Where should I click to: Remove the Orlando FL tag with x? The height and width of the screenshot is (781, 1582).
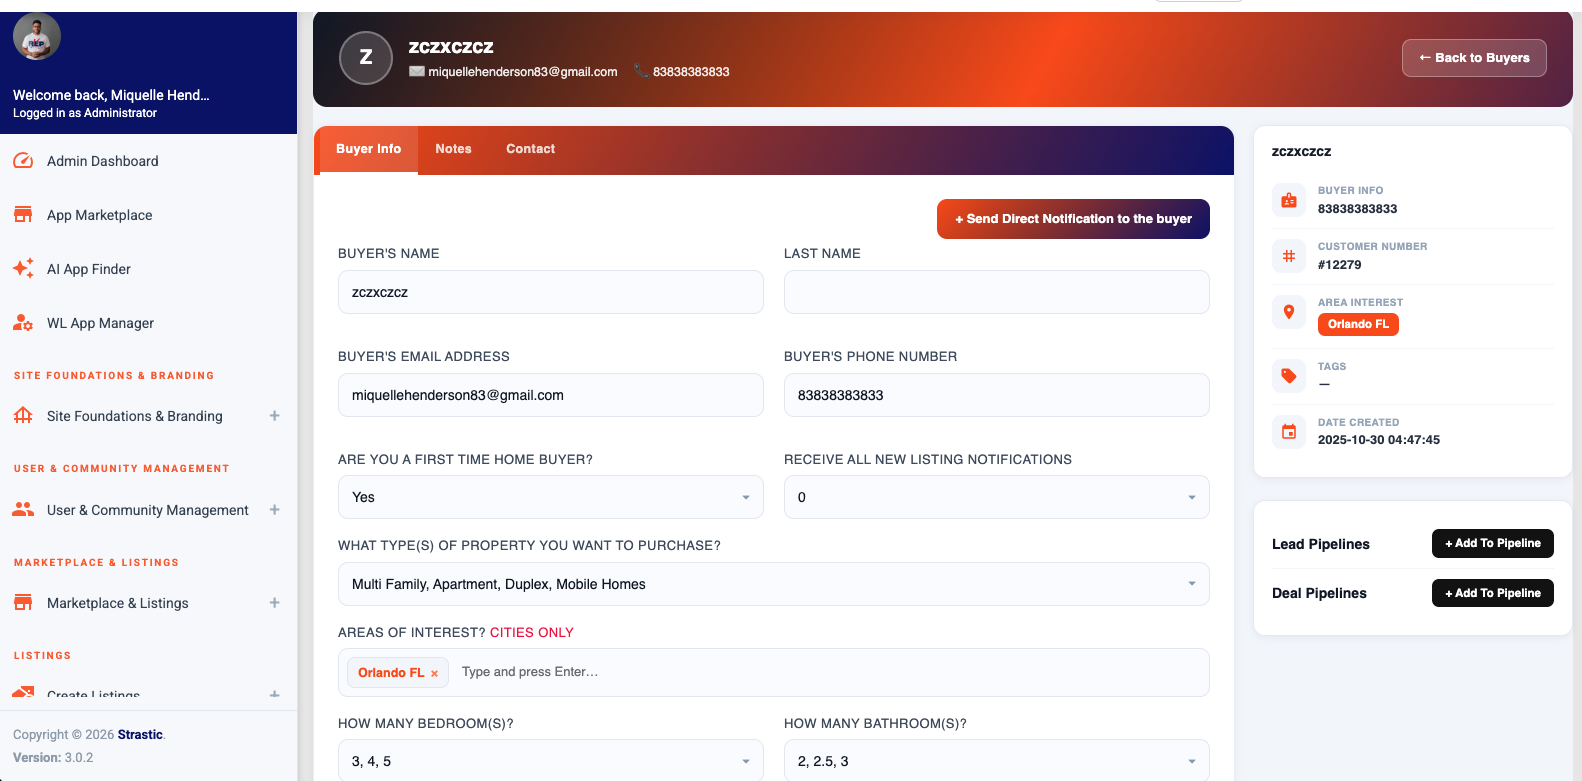click(434, 674)
